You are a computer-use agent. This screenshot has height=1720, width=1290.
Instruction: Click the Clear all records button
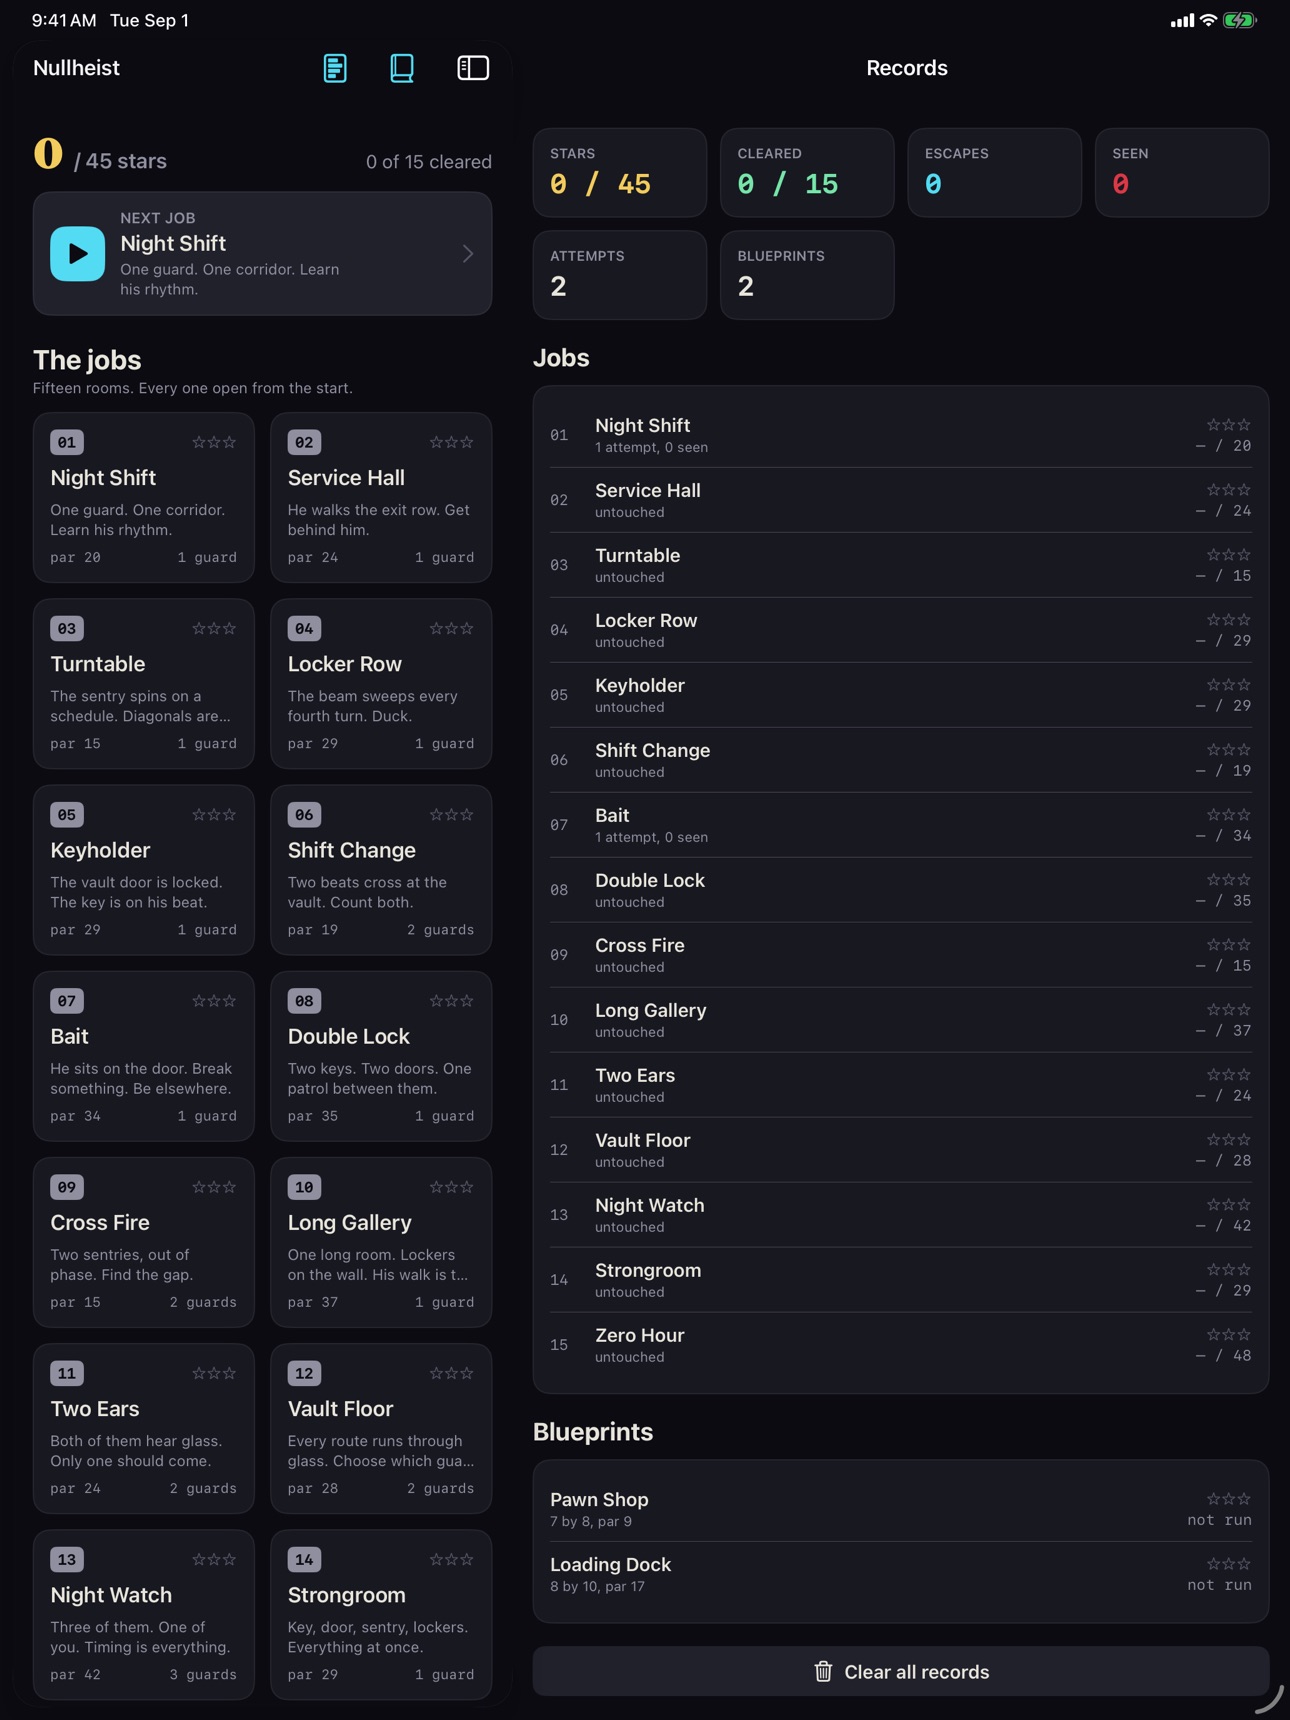coord(901,1671)
